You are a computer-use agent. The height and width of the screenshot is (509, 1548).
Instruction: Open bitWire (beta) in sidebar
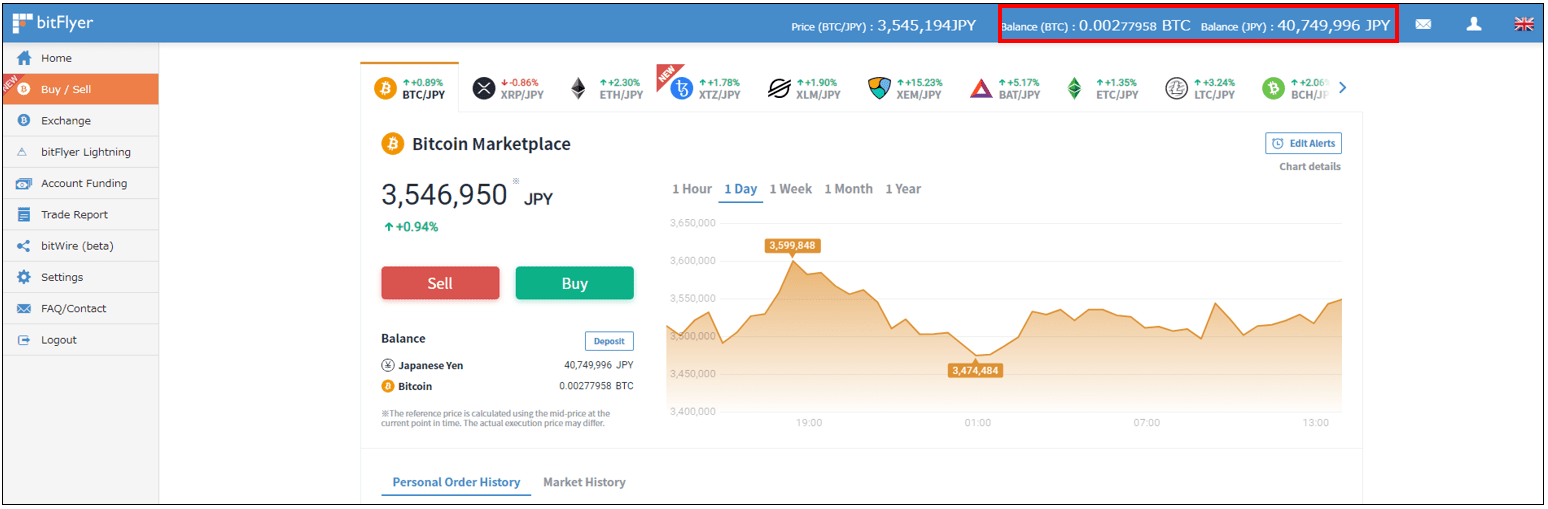click(x=80, y=246)
